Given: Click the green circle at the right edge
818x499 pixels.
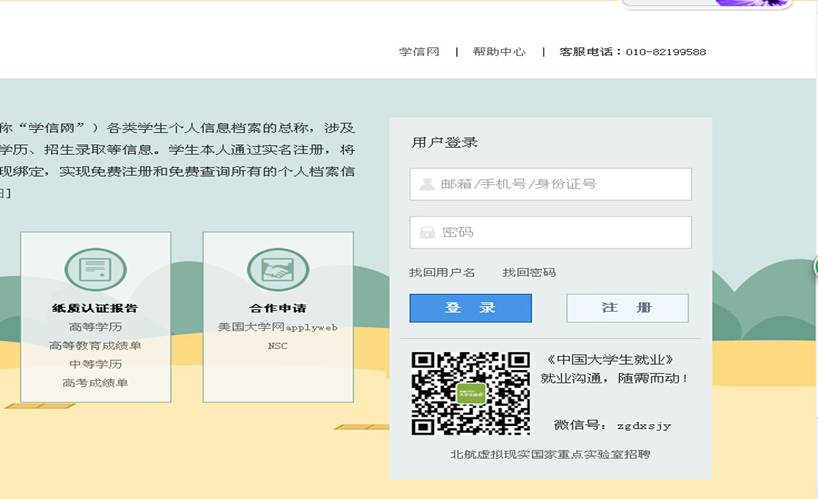Looking at the screenshot, I should pos(814,267).
